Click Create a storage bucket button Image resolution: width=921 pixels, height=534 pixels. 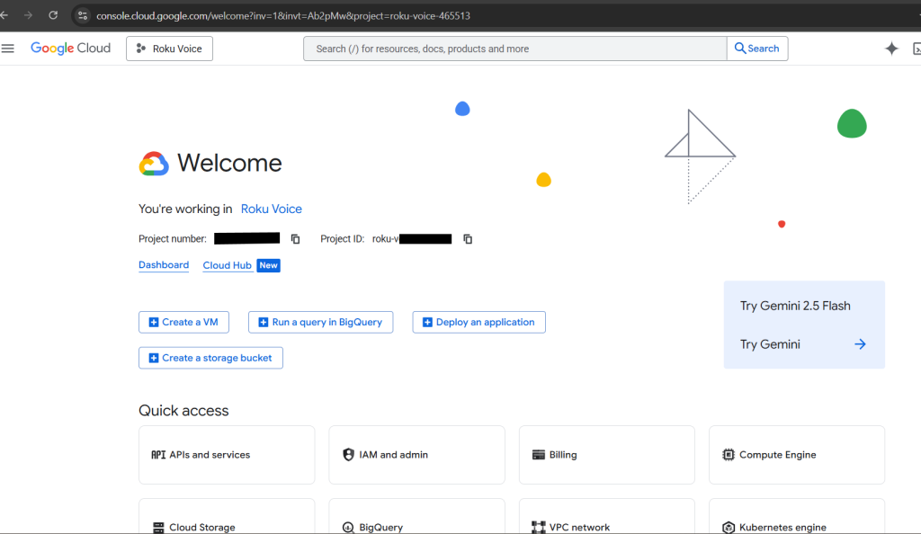coord(210,358)
